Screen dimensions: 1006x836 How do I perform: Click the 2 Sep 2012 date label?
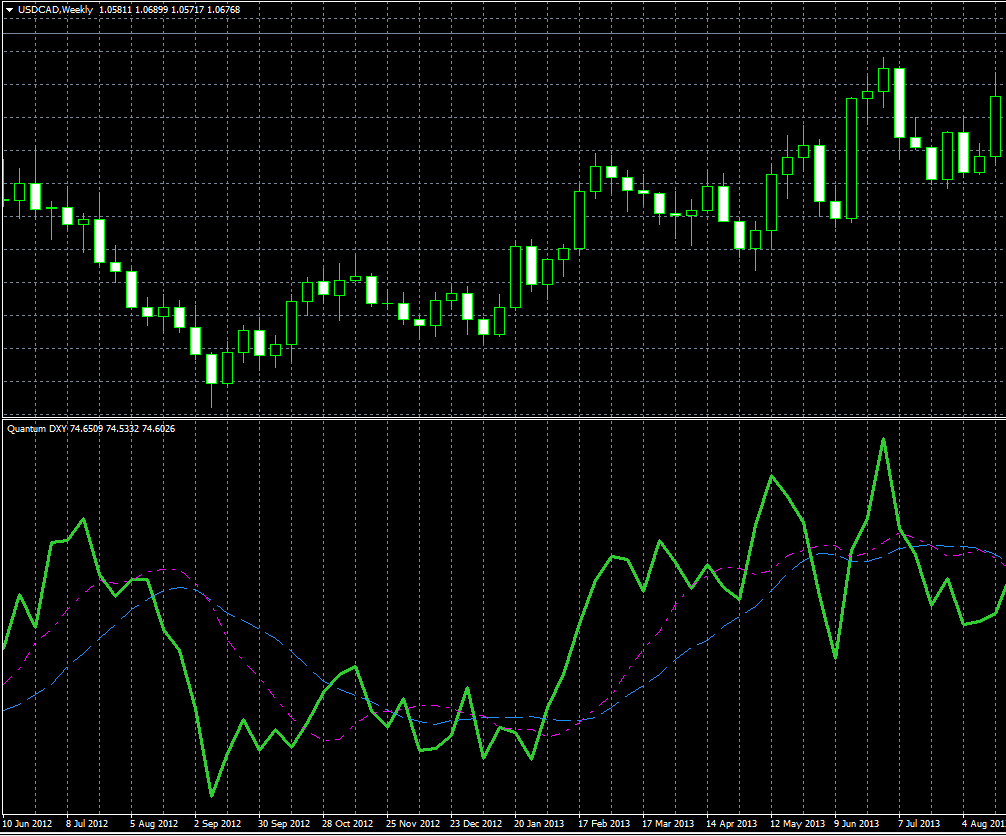(218, 824)
